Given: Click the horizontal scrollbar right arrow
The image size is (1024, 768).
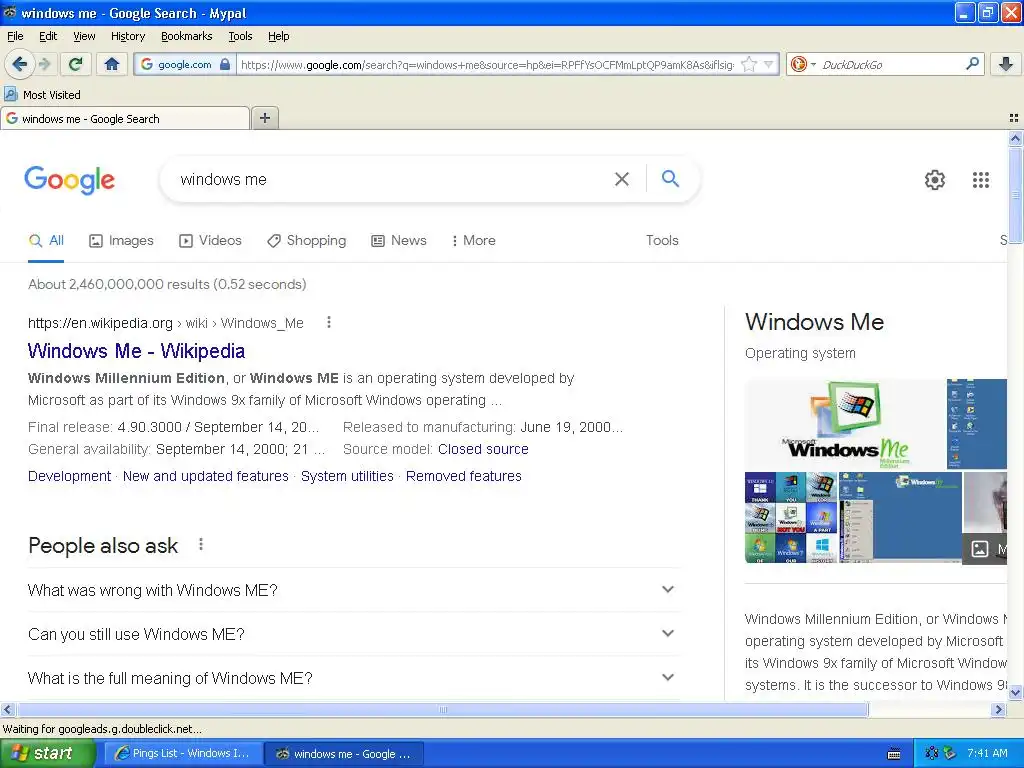Looking at the screenshot, I should (998, 709).
